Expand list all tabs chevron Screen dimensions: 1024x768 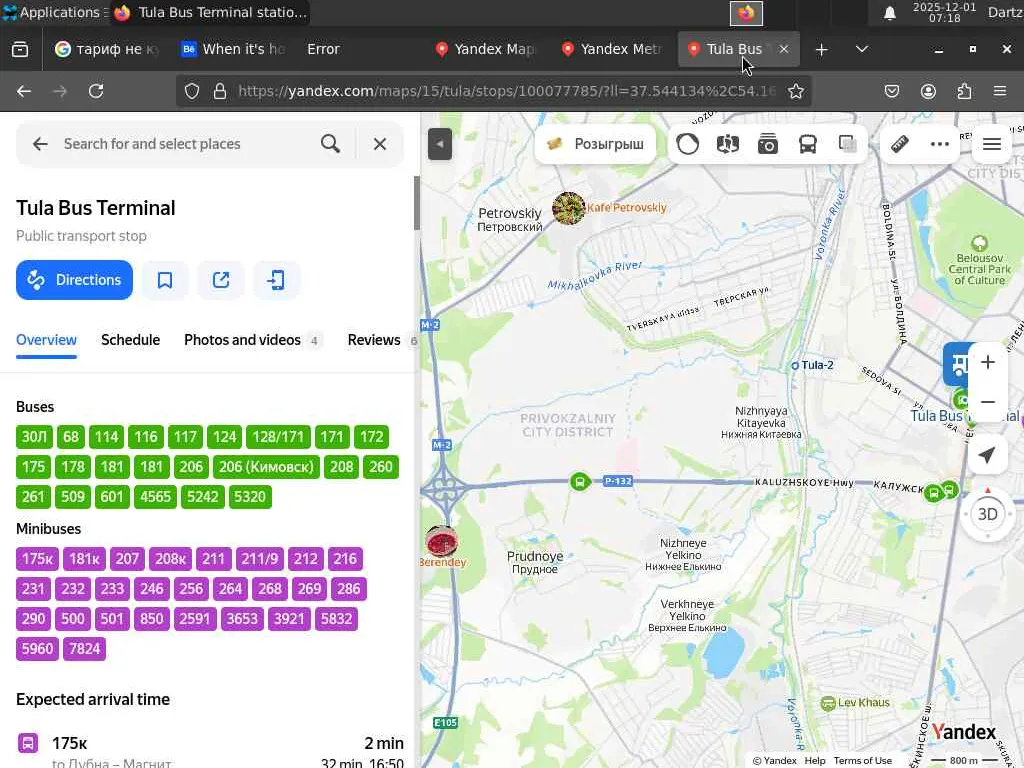point(861,49)
